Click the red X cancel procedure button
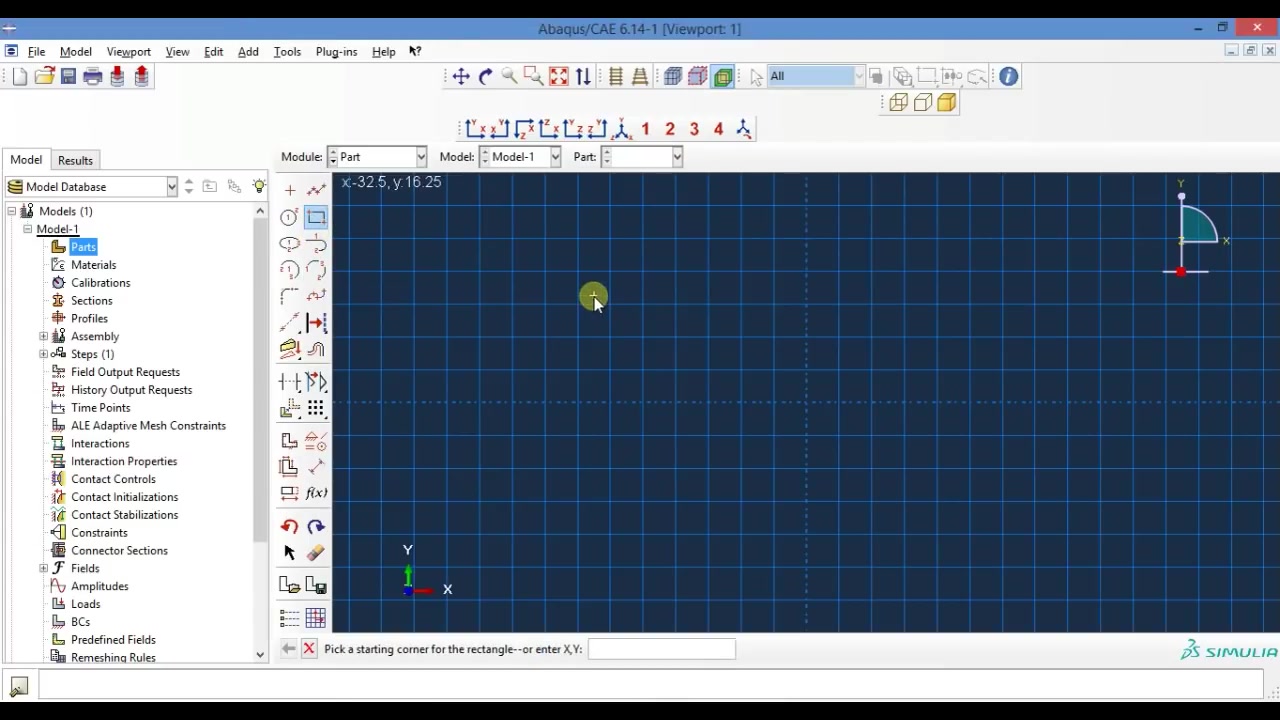 [x=309, y=649]
